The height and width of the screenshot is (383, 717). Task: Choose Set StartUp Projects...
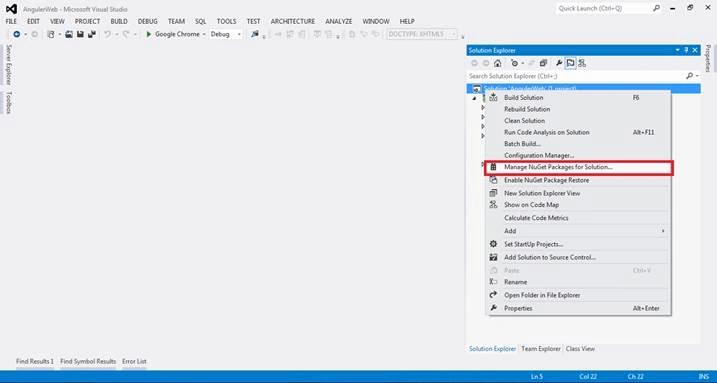click(x=578, y=244)
